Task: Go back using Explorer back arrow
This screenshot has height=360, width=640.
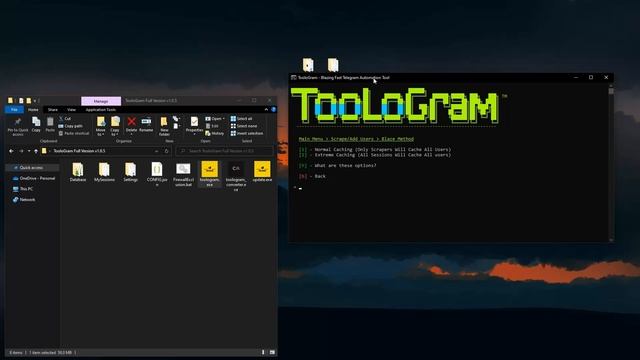Action: 11,151
